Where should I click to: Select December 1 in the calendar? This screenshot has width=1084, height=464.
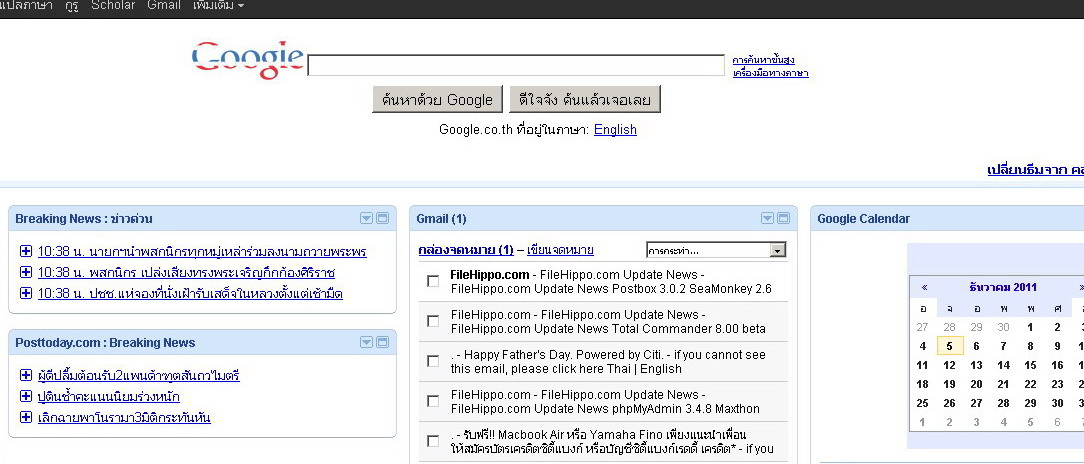(1030, 327)
